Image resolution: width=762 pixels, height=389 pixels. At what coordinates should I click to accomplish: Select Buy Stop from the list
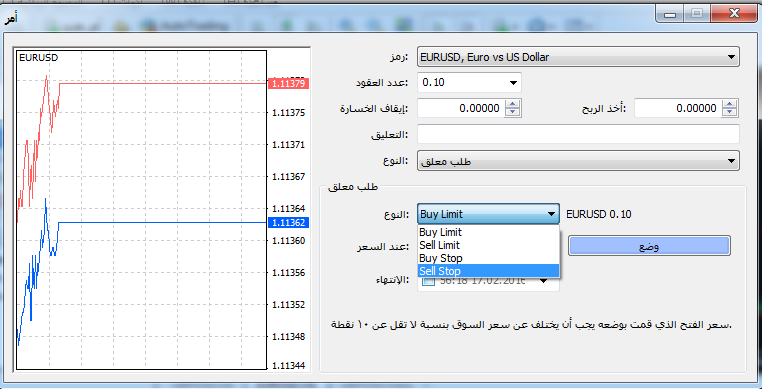[x=488, y=258]
